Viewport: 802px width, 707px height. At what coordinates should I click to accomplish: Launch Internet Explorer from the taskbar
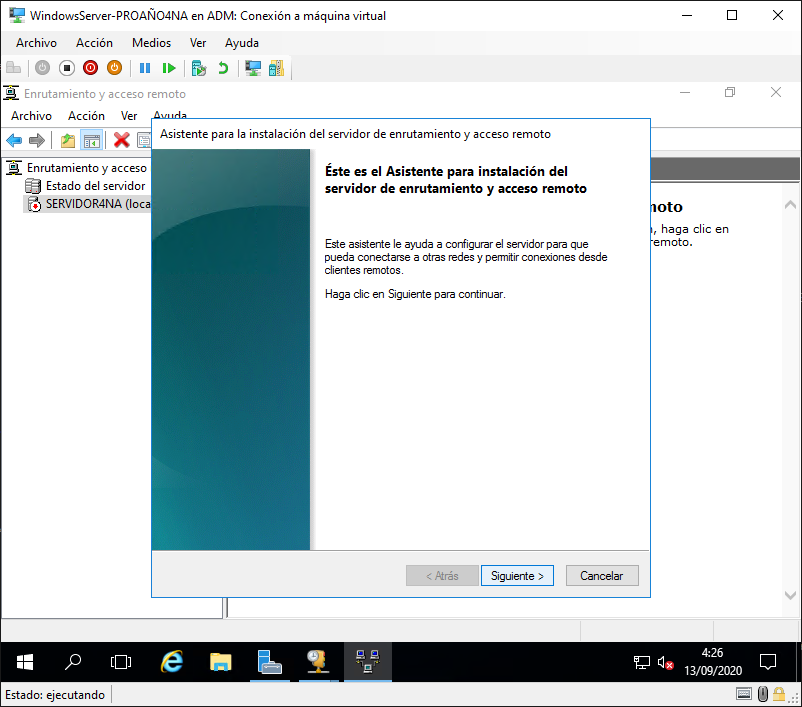click(x=172, y=662)
